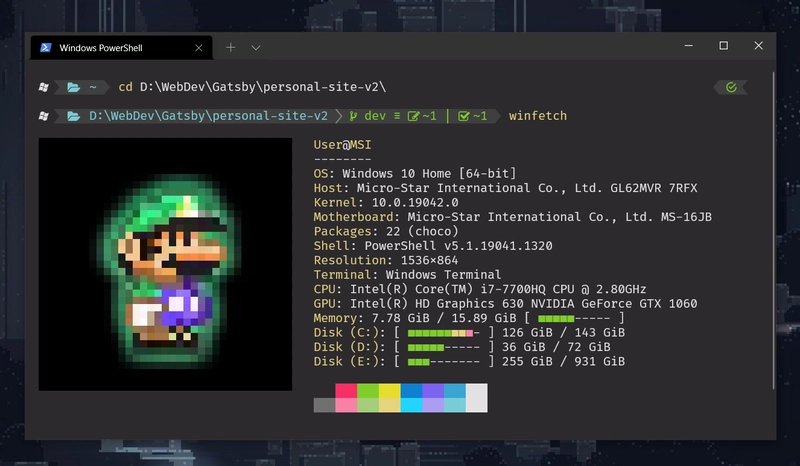Click the Resolution: 1536x864 line
The width and height of the screenshot is (800, 466).
[386, 260]
